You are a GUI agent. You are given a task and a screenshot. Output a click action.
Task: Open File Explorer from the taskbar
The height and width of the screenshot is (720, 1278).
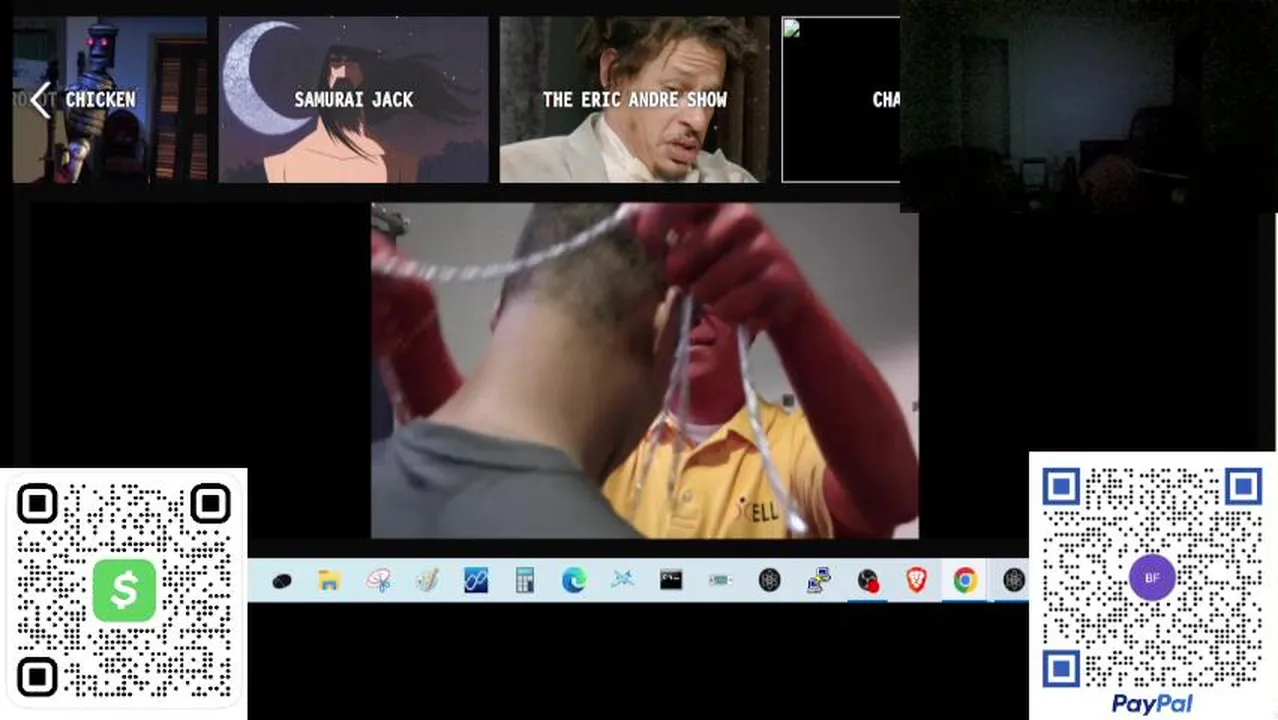coord(330,580)
